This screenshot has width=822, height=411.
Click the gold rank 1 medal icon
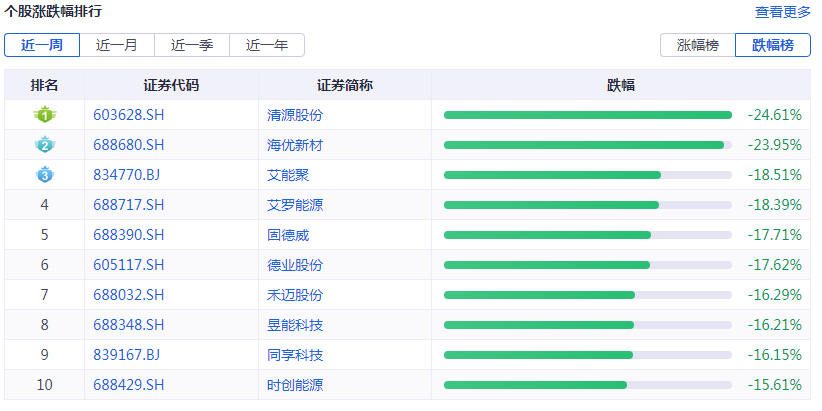click(44, 115)
